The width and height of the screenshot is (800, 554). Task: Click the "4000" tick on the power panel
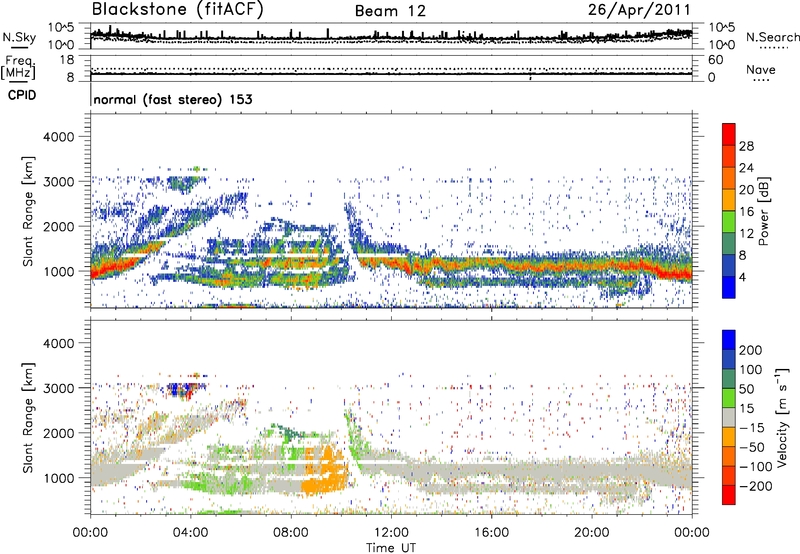[59, 137]
